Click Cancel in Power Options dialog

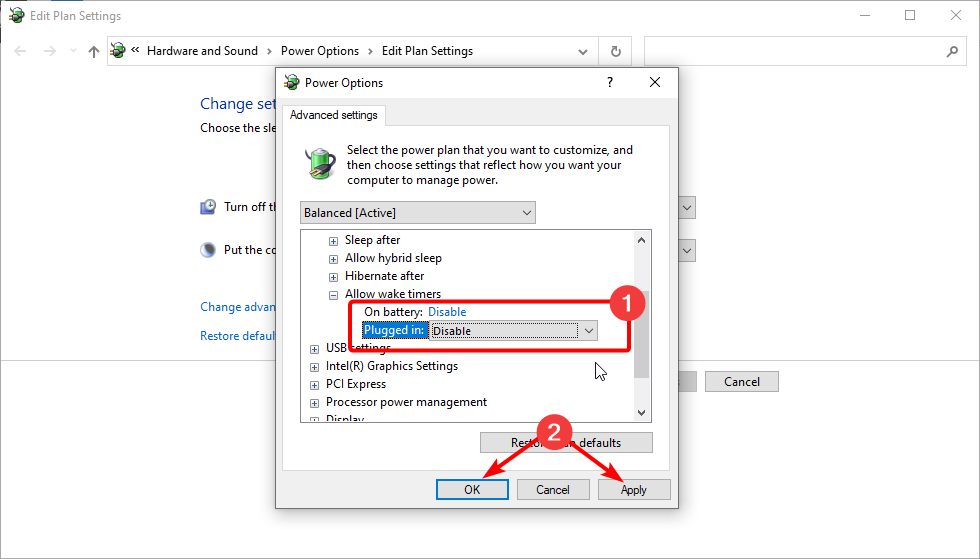click(552, 490)
